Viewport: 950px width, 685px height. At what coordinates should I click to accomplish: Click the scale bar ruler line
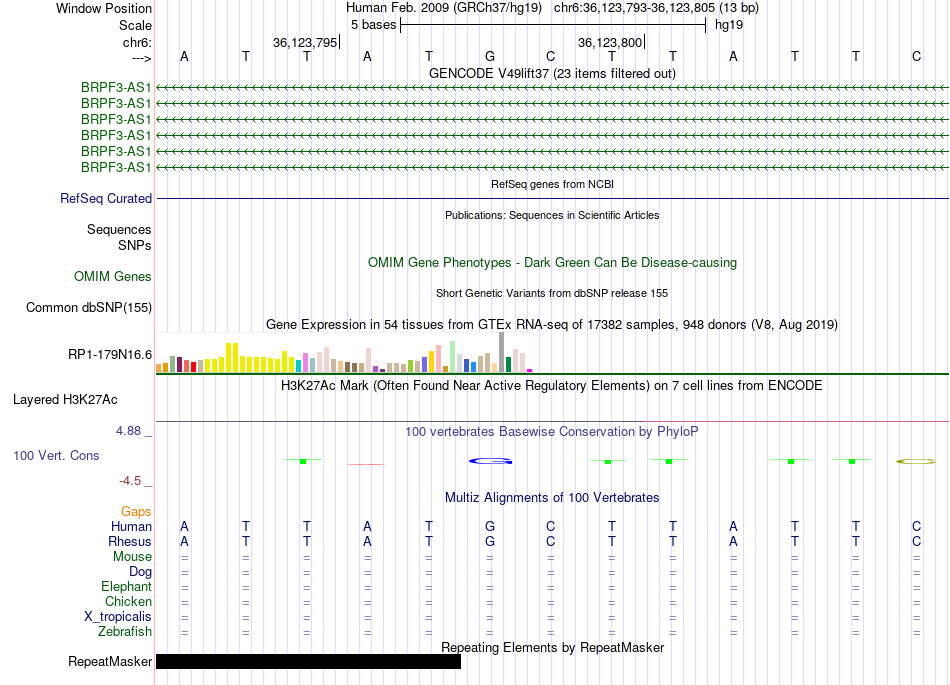click(x=553, y=25)
